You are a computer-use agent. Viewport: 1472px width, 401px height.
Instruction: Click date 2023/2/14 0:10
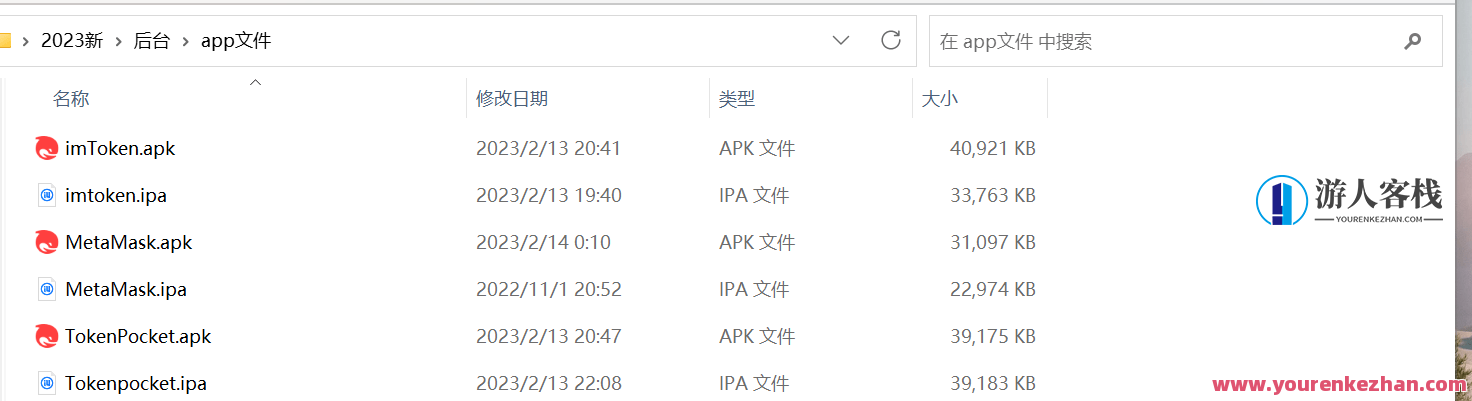[543, 242]
